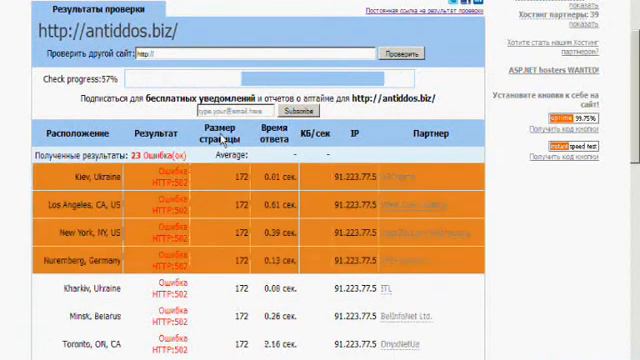The height and width of the screenshot is (360, 640).
Task: Click the Партнер column header
Action: pyautogui.click(x=431, y=133)
